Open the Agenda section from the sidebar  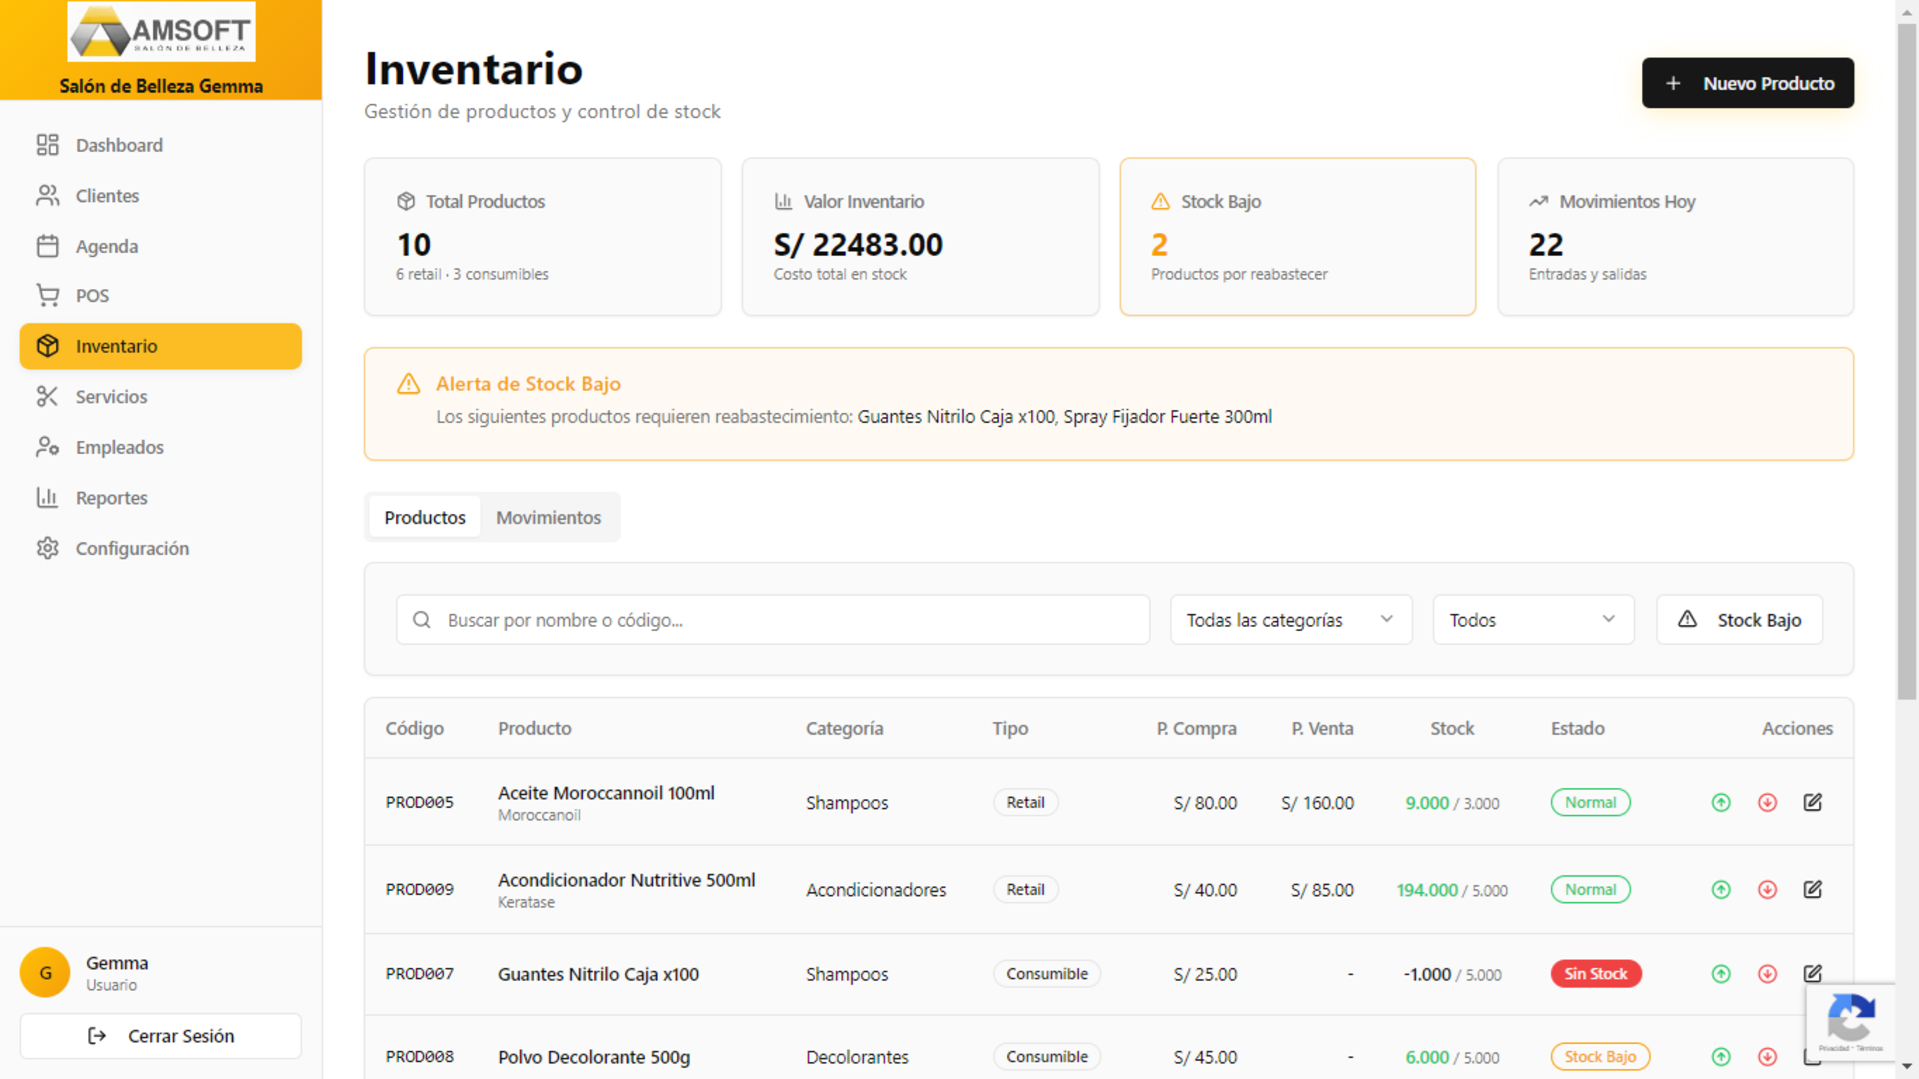point(107,246)
